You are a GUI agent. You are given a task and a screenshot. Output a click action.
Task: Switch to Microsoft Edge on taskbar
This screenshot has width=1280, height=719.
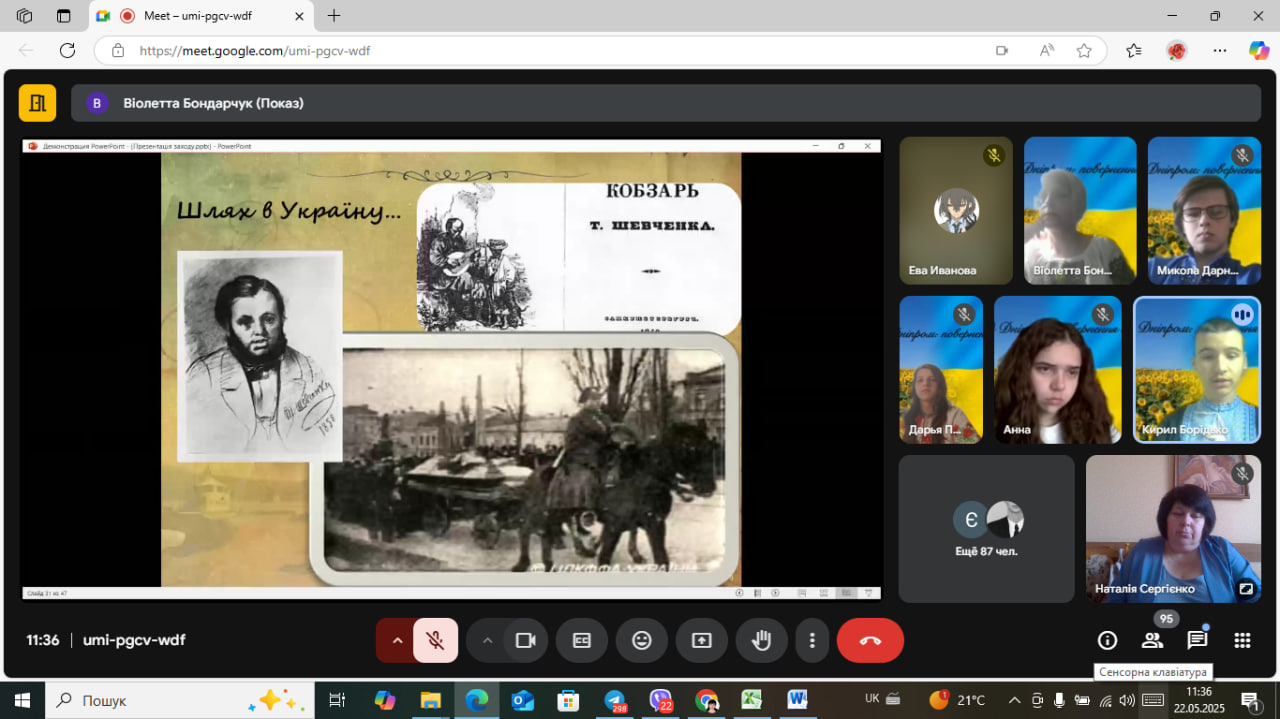point(477,700)
